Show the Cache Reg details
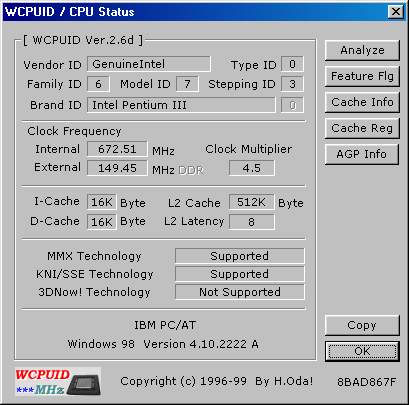 coord(362,128)
